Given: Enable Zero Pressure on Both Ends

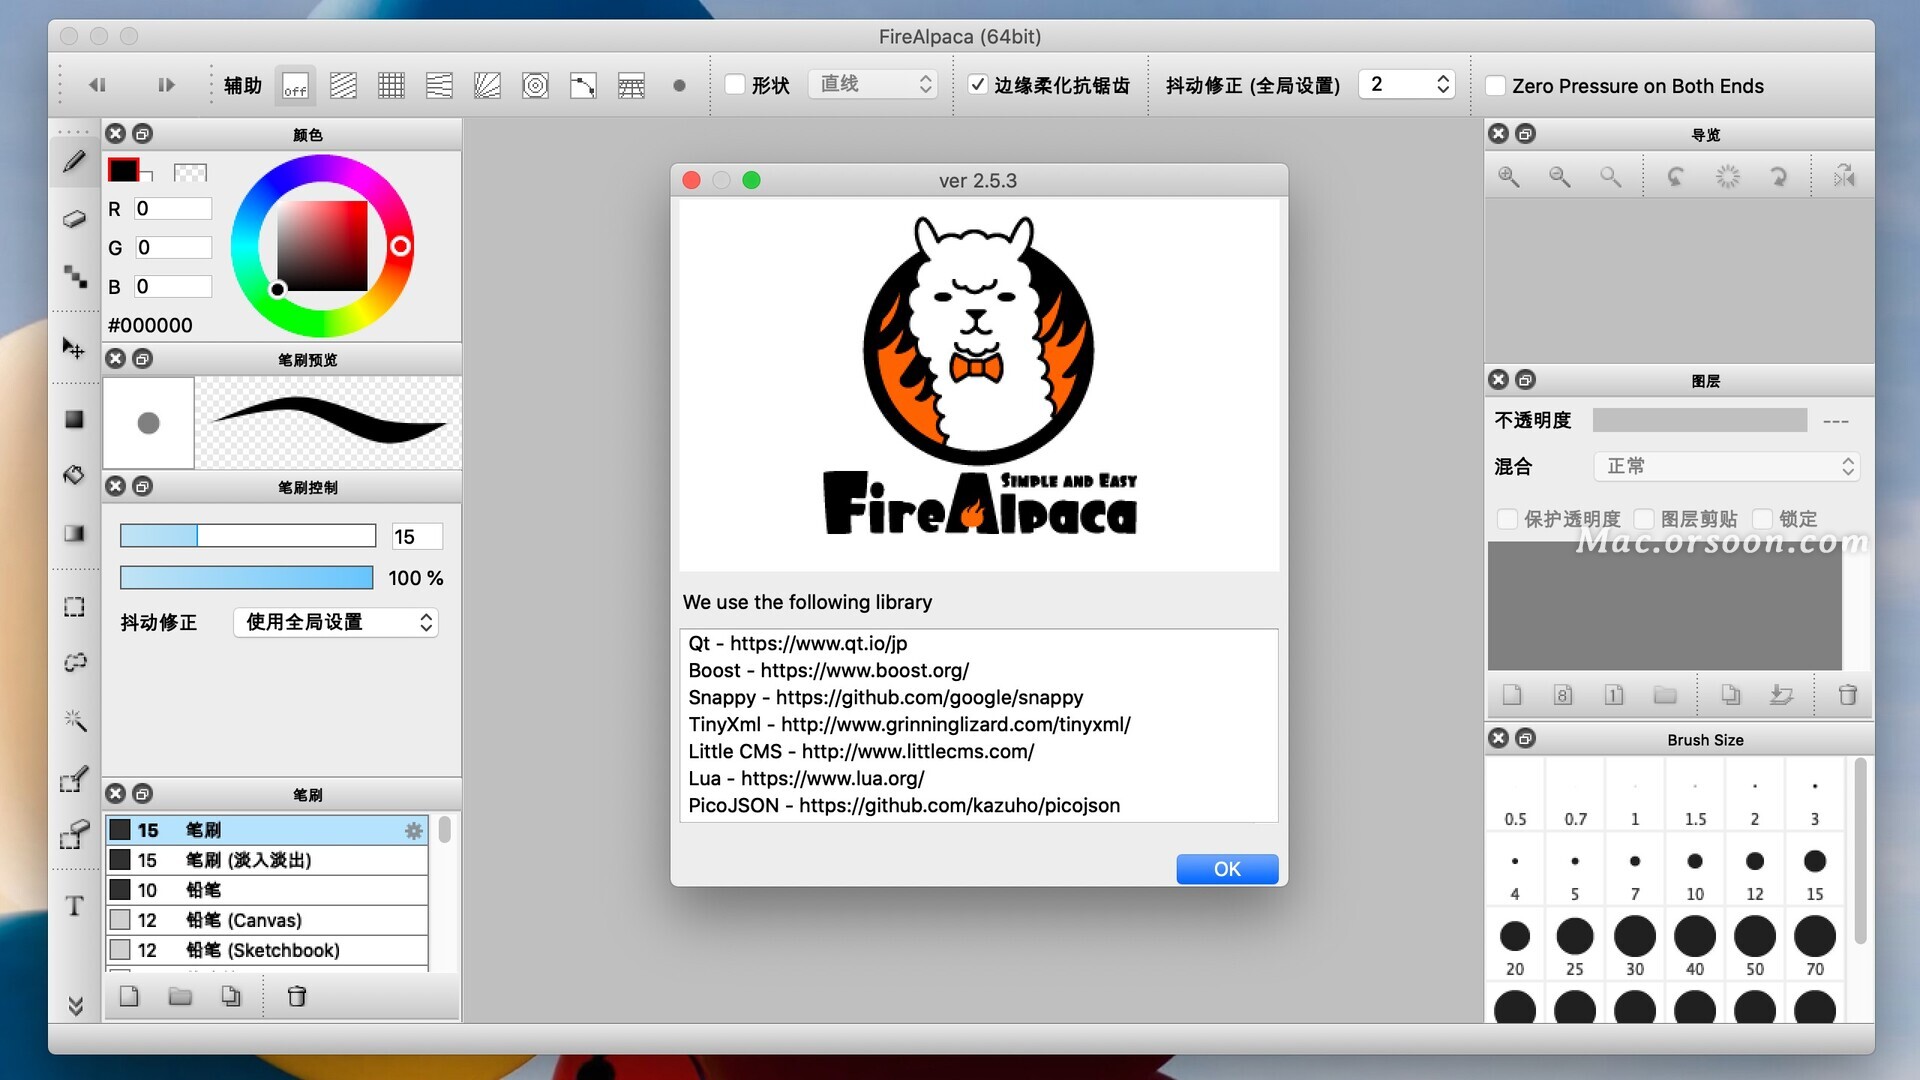Looking at the screenshot, I should [x=1495, y=86].
